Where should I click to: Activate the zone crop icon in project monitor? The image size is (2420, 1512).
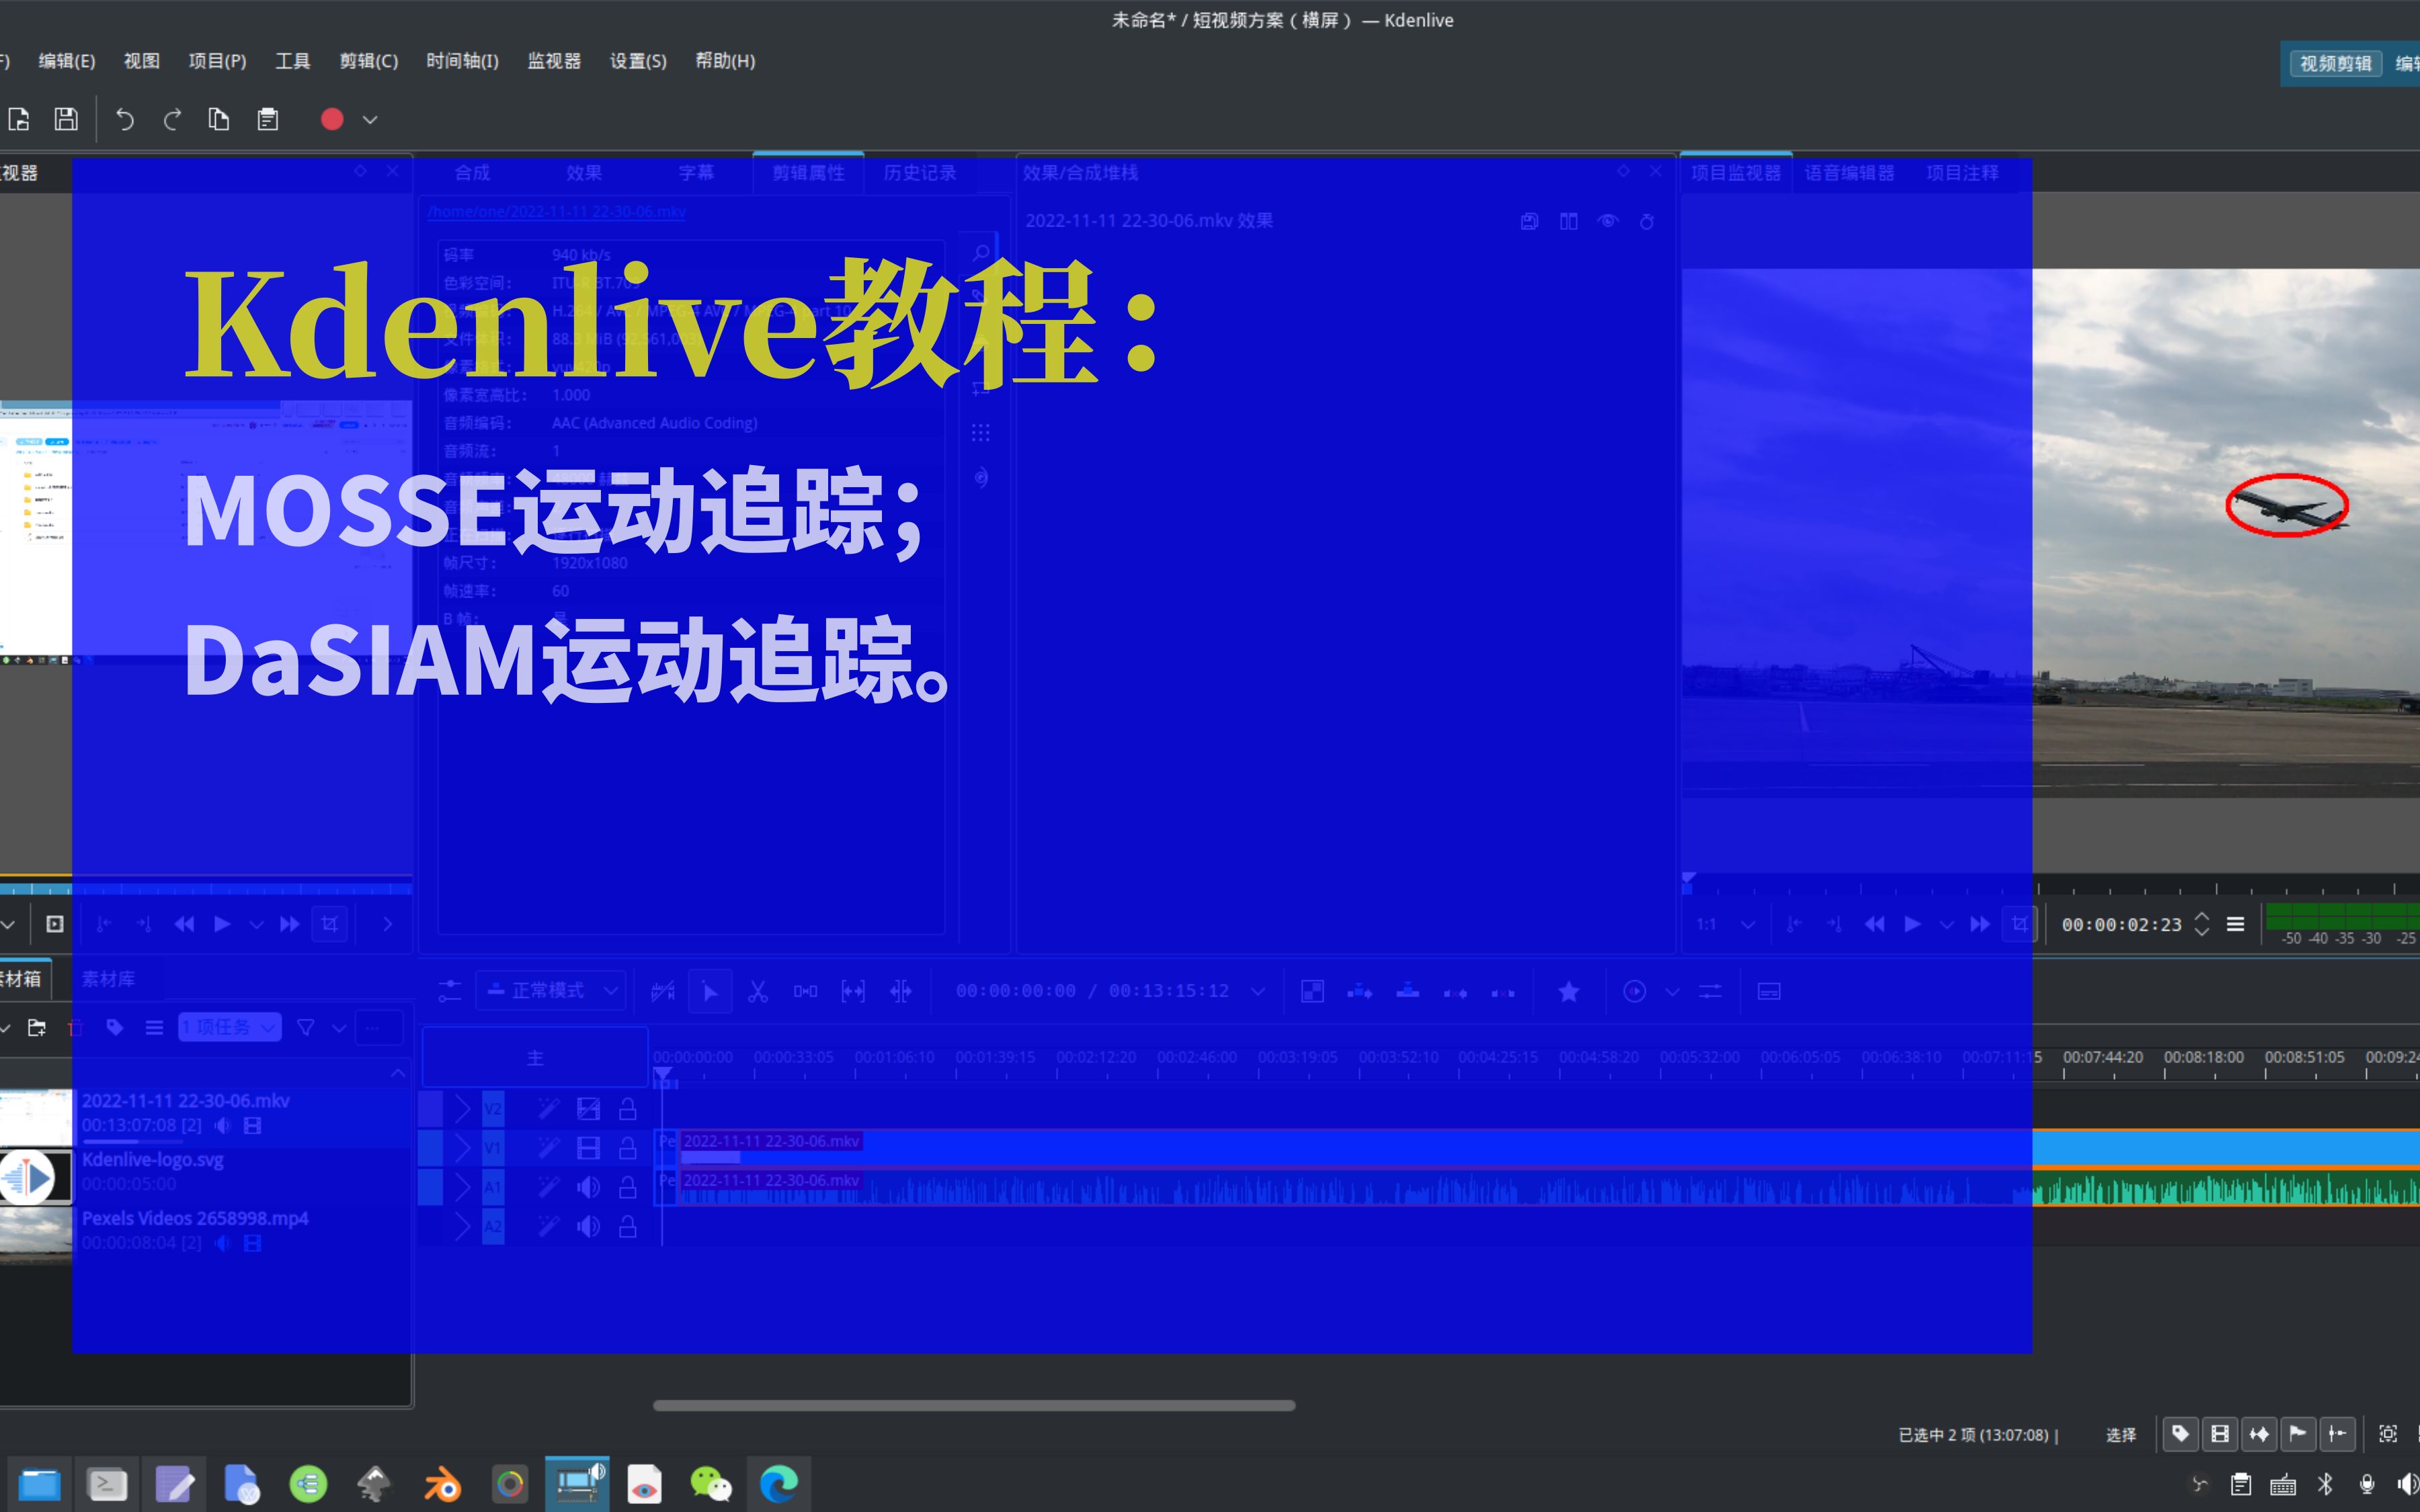pos(2019,924)
